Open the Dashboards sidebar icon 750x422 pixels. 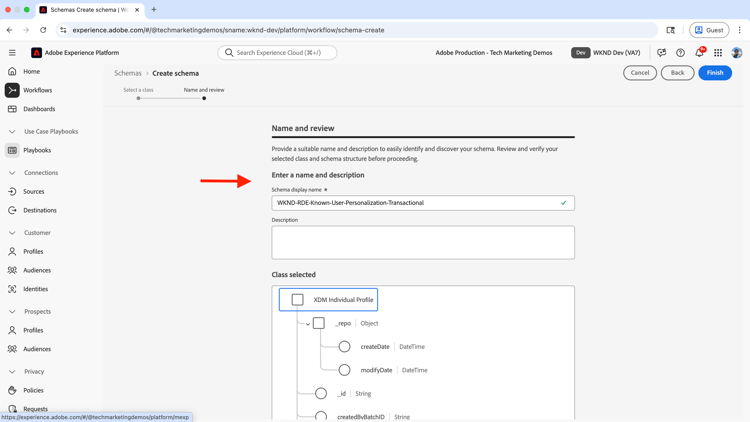(x=12, y=109)
